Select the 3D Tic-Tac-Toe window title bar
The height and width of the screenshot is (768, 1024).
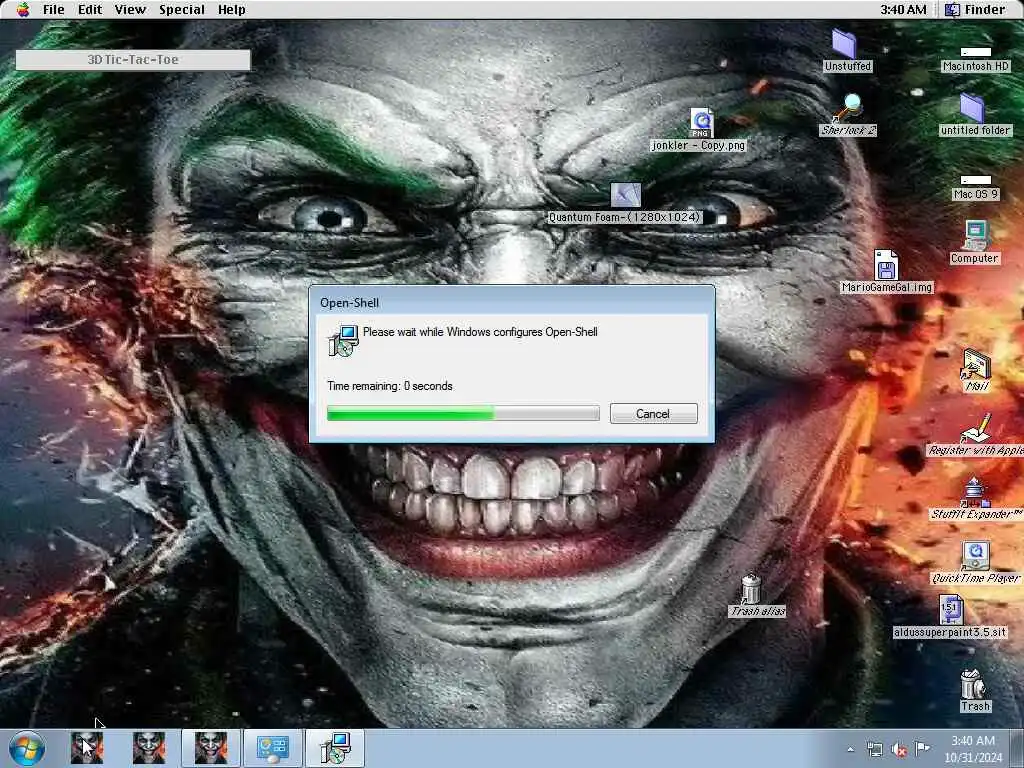coord(133,59)
